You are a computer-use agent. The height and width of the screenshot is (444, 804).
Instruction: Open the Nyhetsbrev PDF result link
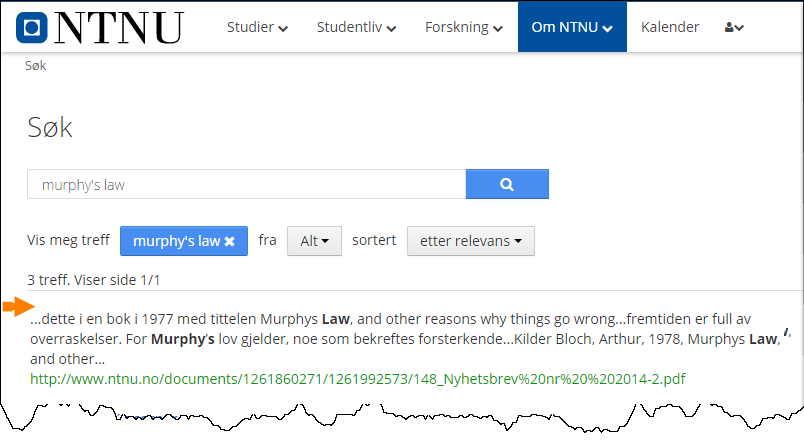357,379
